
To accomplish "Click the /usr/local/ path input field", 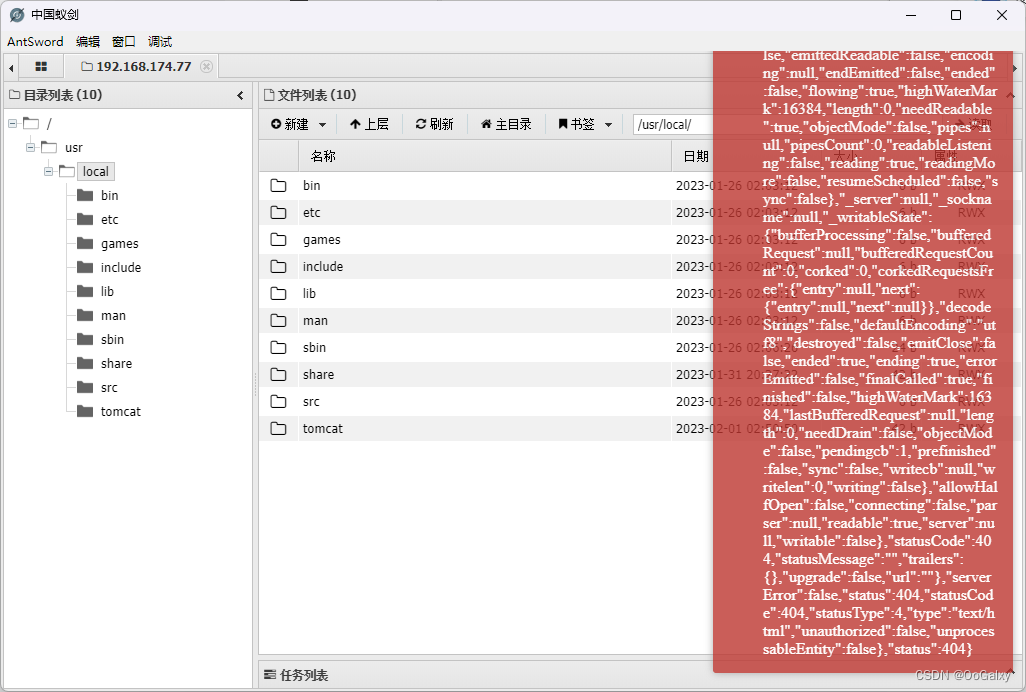I will click(674, 124).
